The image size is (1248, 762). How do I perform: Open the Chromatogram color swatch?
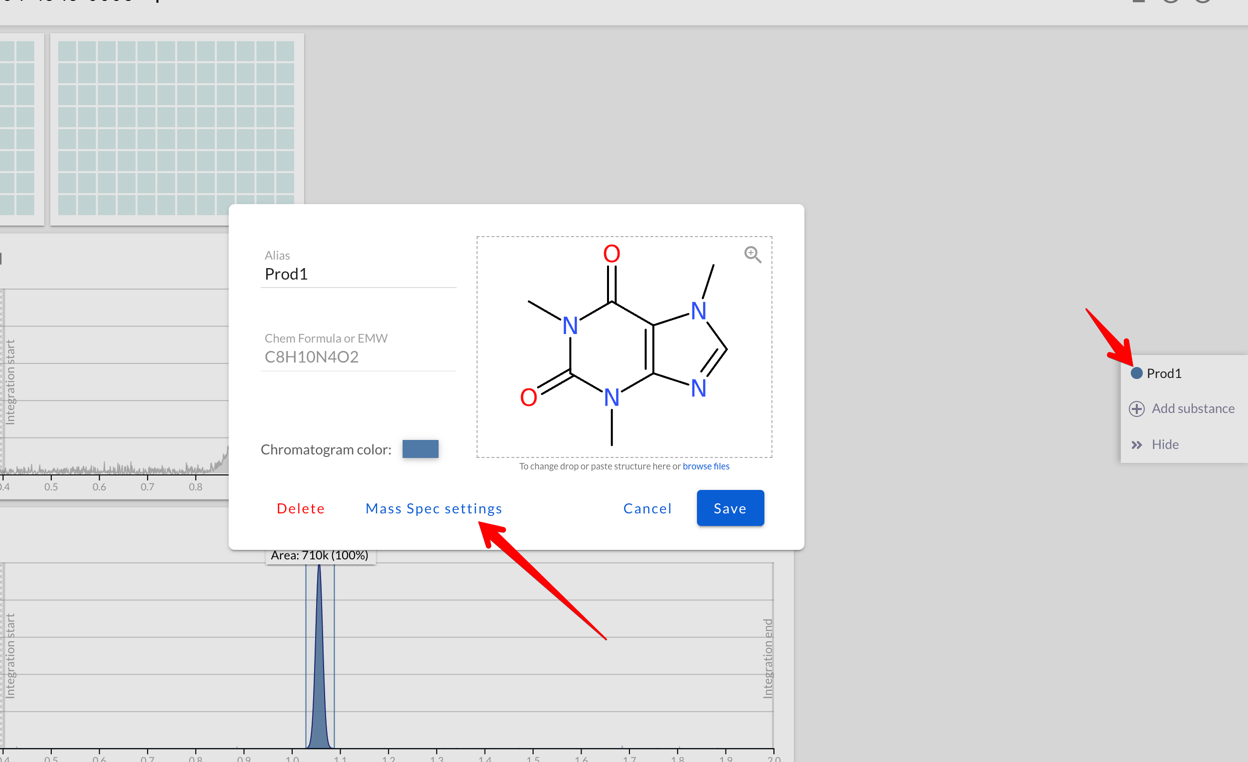coord(420,448)
